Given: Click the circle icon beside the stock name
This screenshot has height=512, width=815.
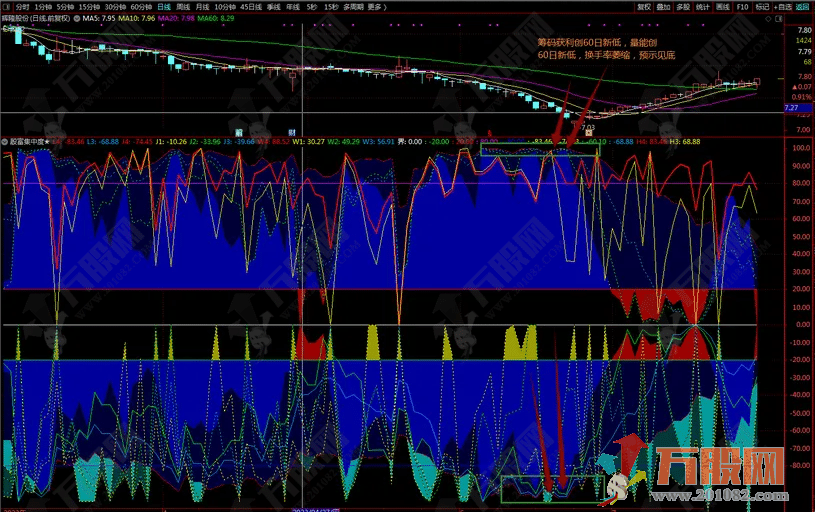Looking at the screenshot, I should [x=77, y=18].
